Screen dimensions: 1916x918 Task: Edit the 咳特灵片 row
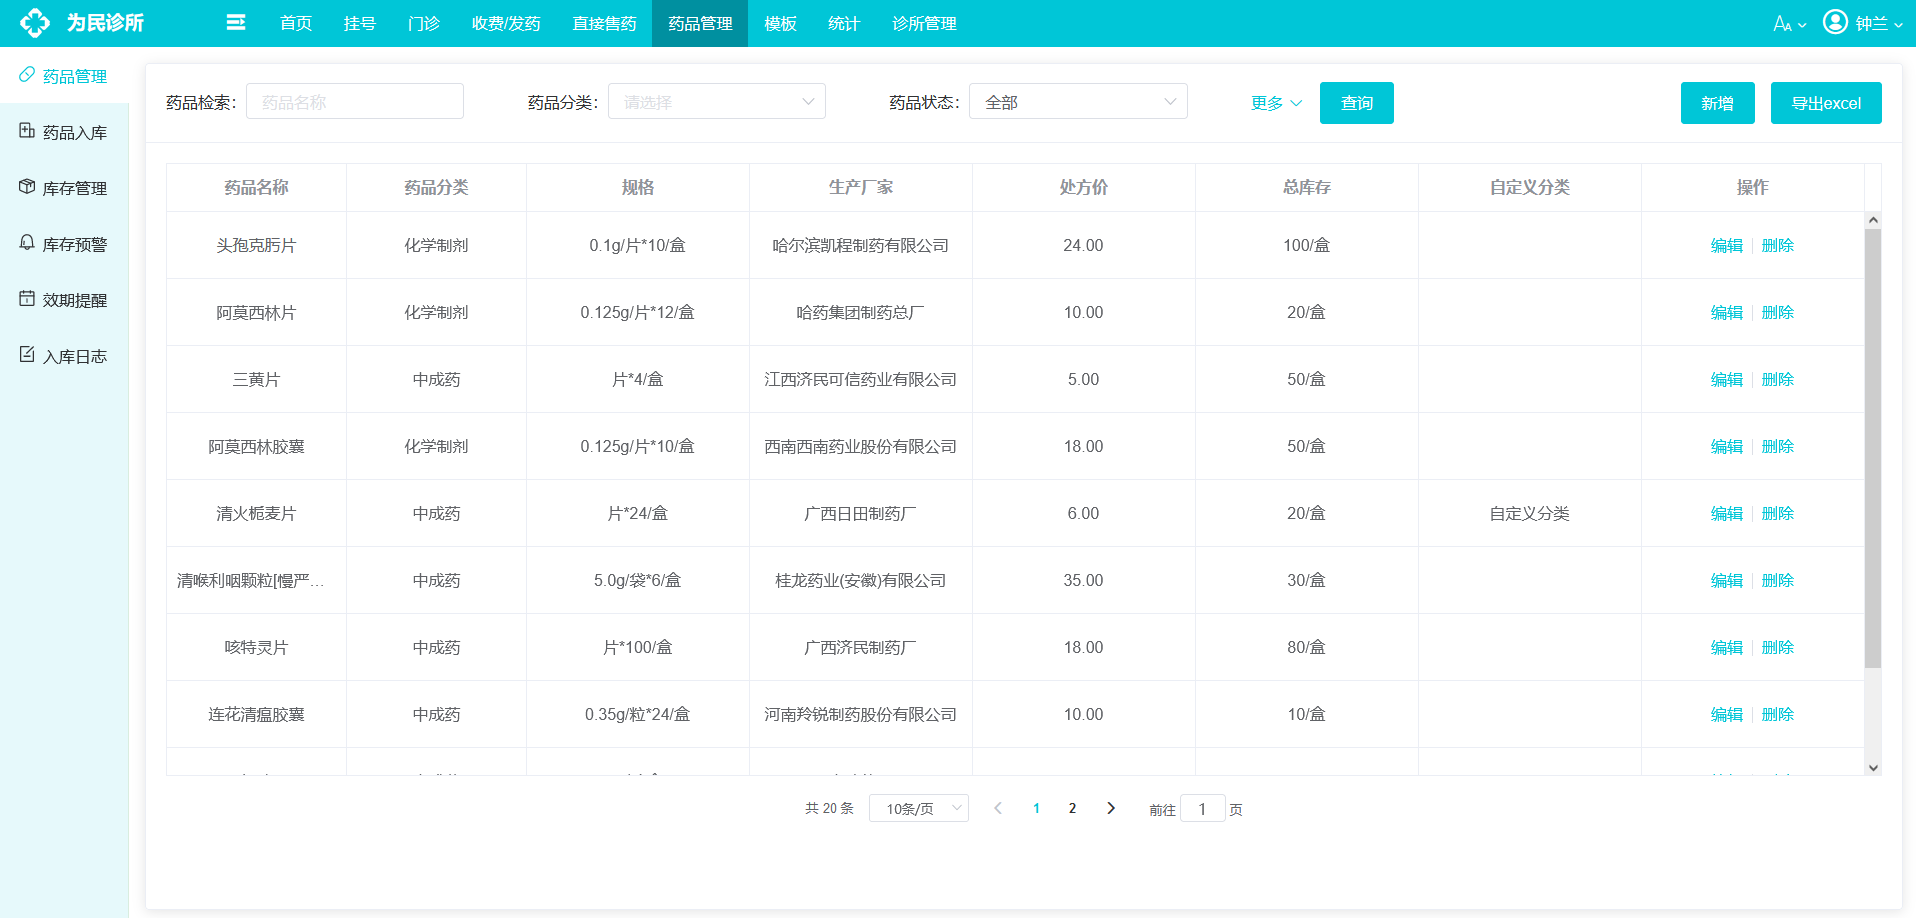click(x=1727, y=647)
